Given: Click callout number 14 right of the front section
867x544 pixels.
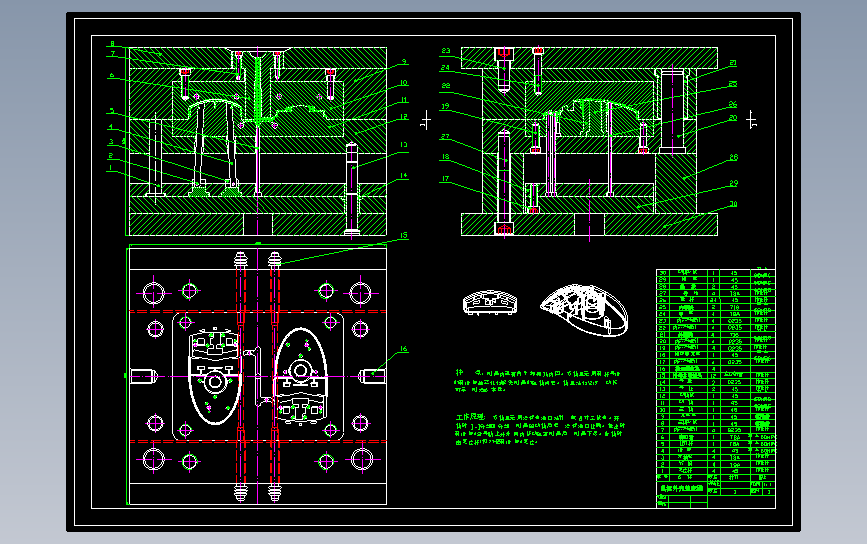Looking at the screenshot, I should tap(404, 175).
